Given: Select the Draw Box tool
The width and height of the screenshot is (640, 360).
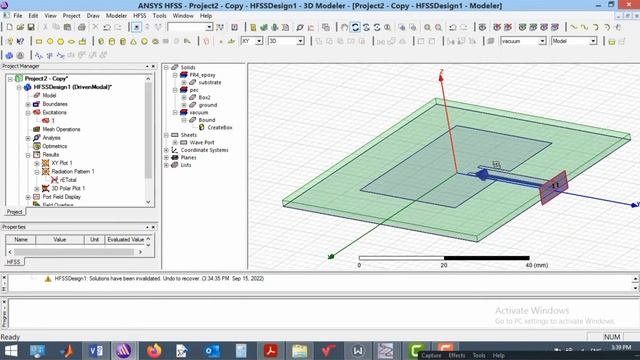Looking at the screenshot, I should pyautogui.click(x=101, y=41).
